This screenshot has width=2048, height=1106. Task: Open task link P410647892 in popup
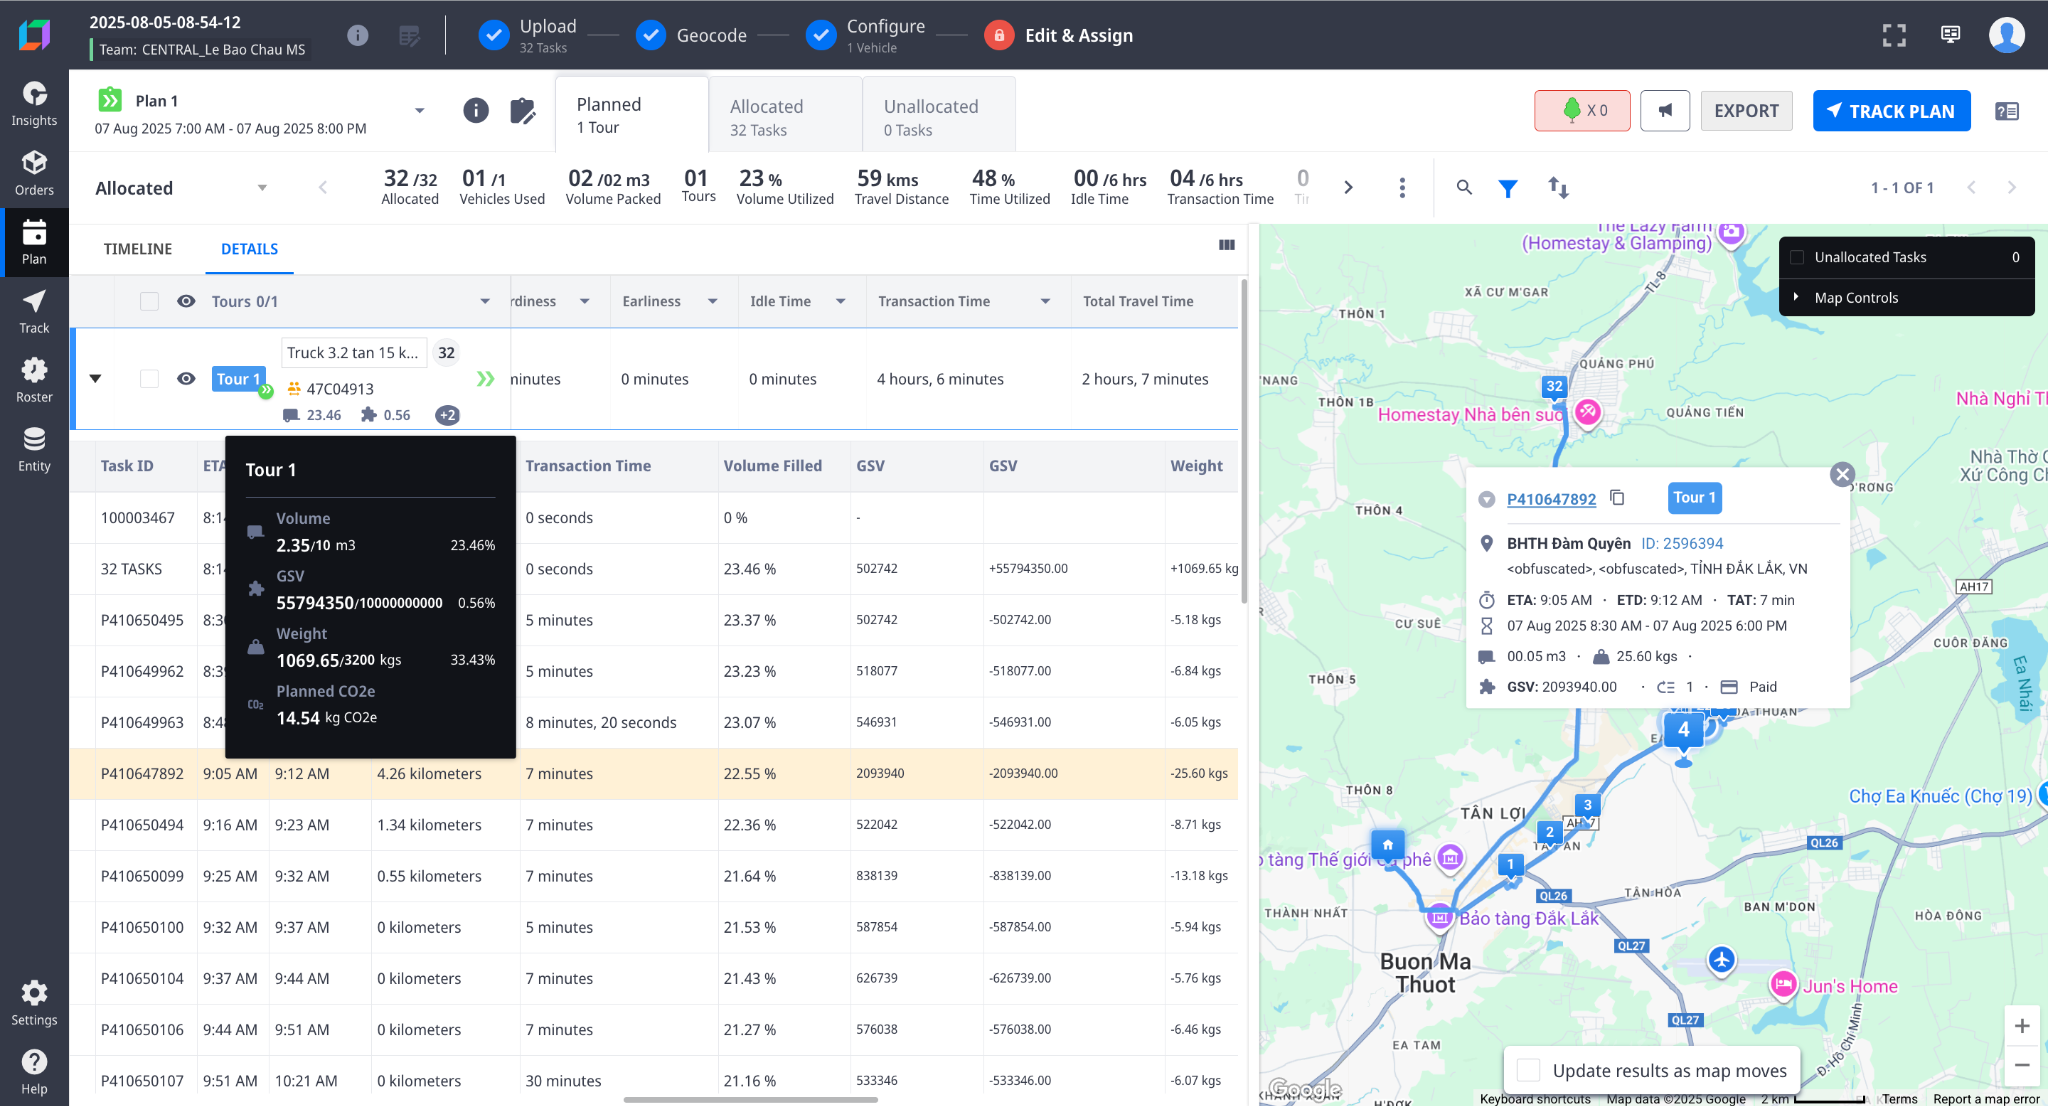click(1551, 499)
